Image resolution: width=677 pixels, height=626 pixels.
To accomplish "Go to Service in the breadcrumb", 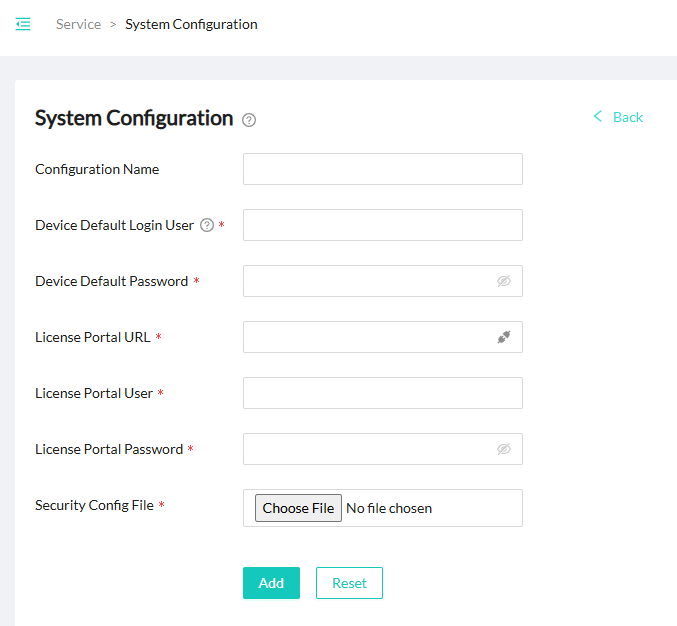I will (x=78, y=24).
